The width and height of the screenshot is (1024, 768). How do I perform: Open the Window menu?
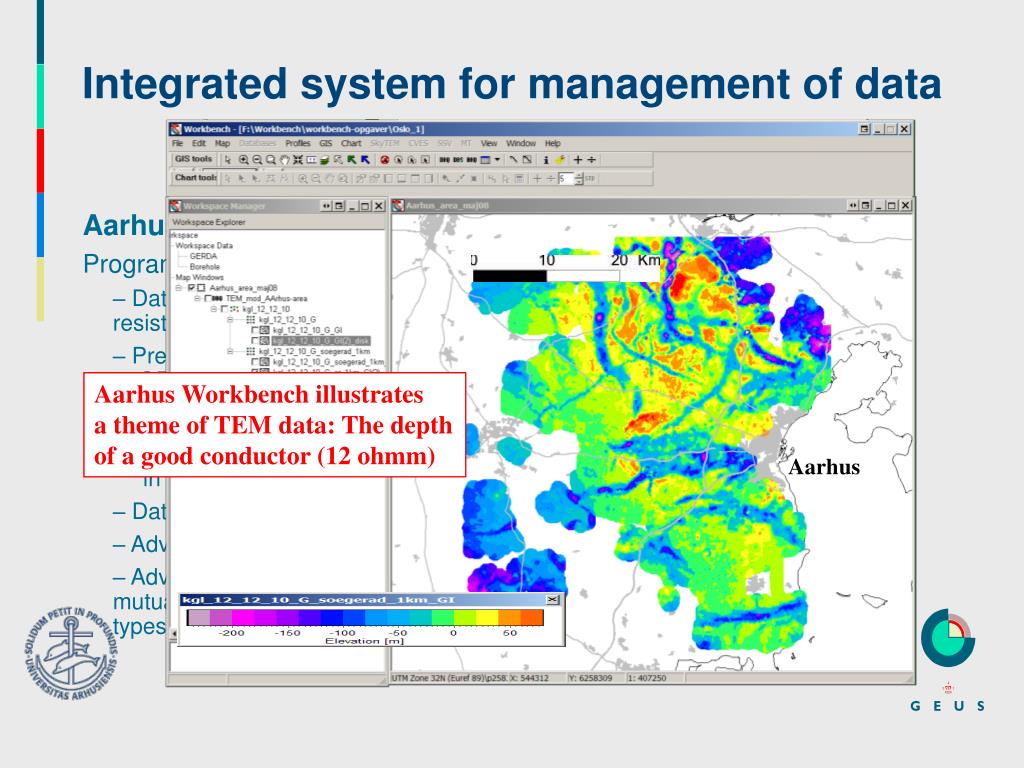point(520,143)
